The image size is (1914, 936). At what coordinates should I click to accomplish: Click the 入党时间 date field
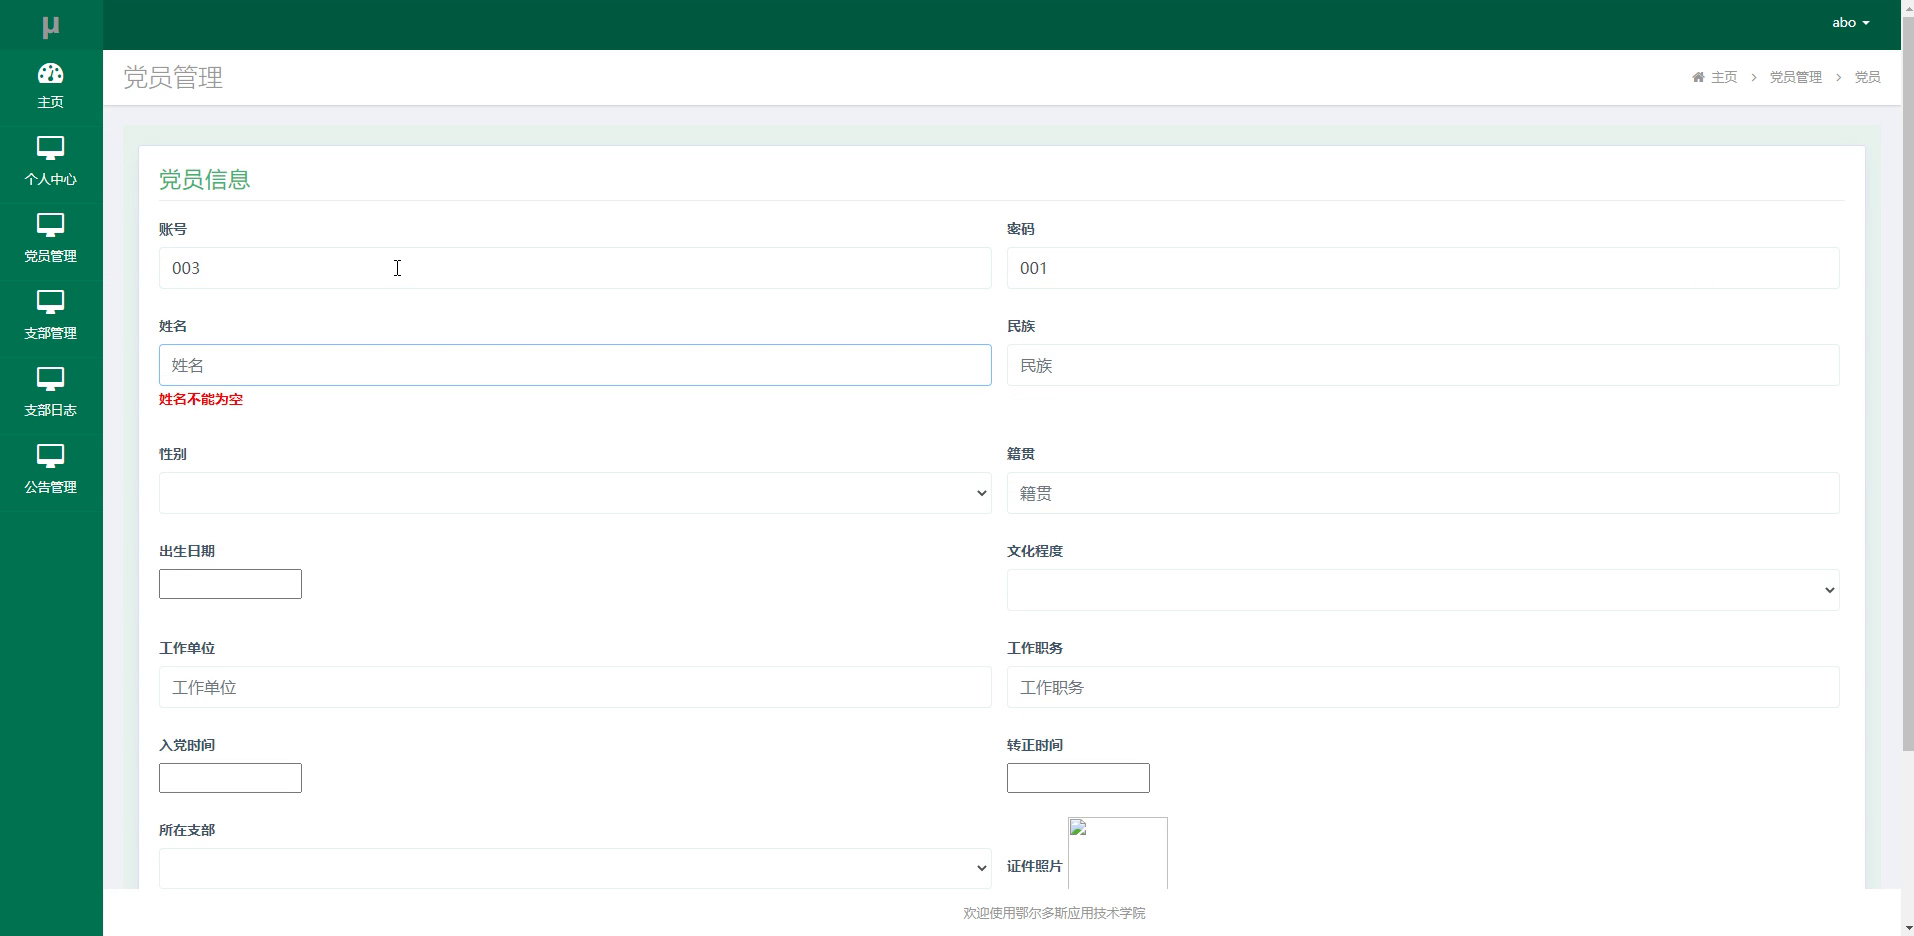click(230, 778)
